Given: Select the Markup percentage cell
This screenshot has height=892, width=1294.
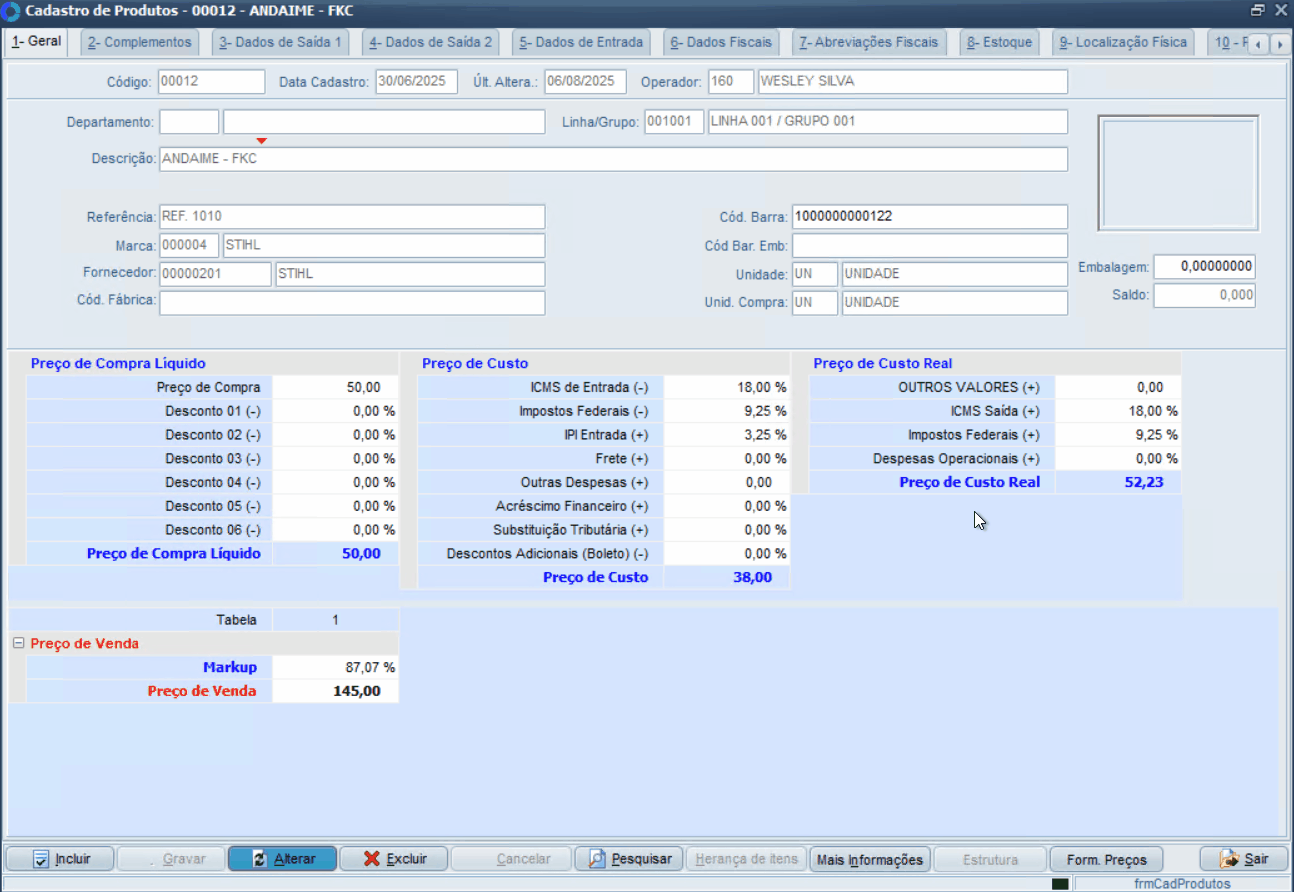Looking at the screenshot, I should (335, 667).
